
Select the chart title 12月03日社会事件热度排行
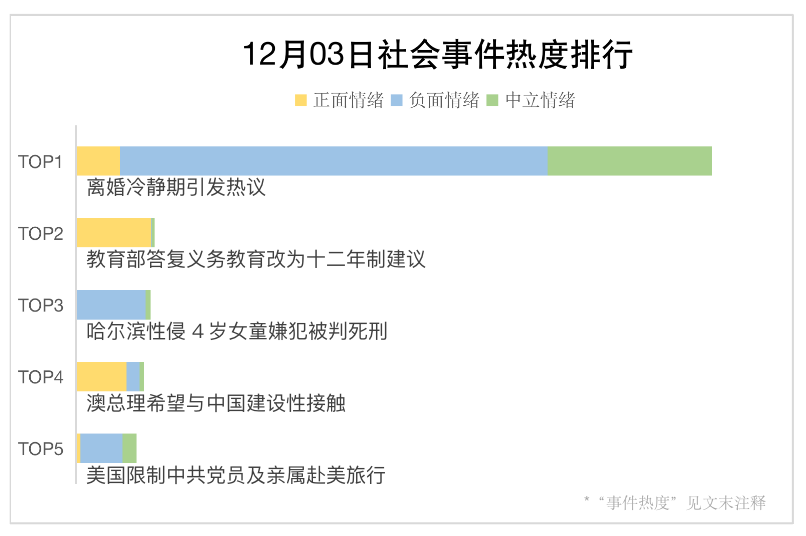pos(437,54)
